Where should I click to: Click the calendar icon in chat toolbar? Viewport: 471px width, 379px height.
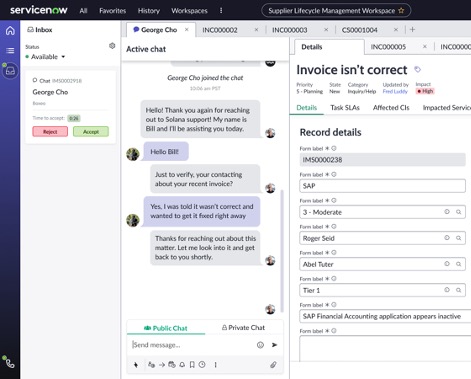172,365
